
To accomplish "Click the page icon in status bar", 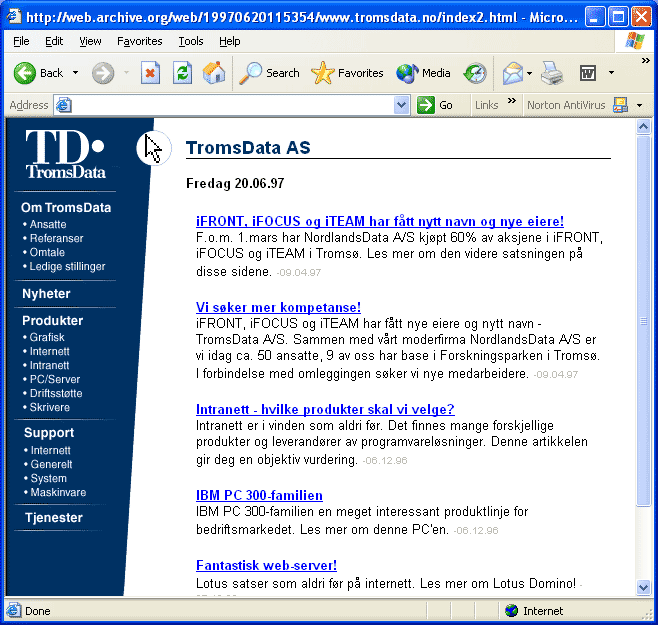I will point(13,610).
